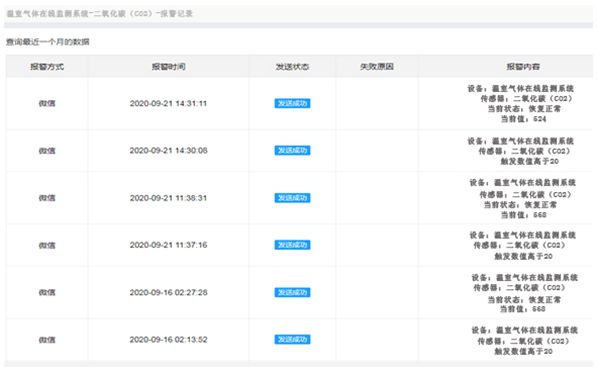Click the 报警时间 column header
This screenshot has width=597, height=370.
click(x=169, y=67)
